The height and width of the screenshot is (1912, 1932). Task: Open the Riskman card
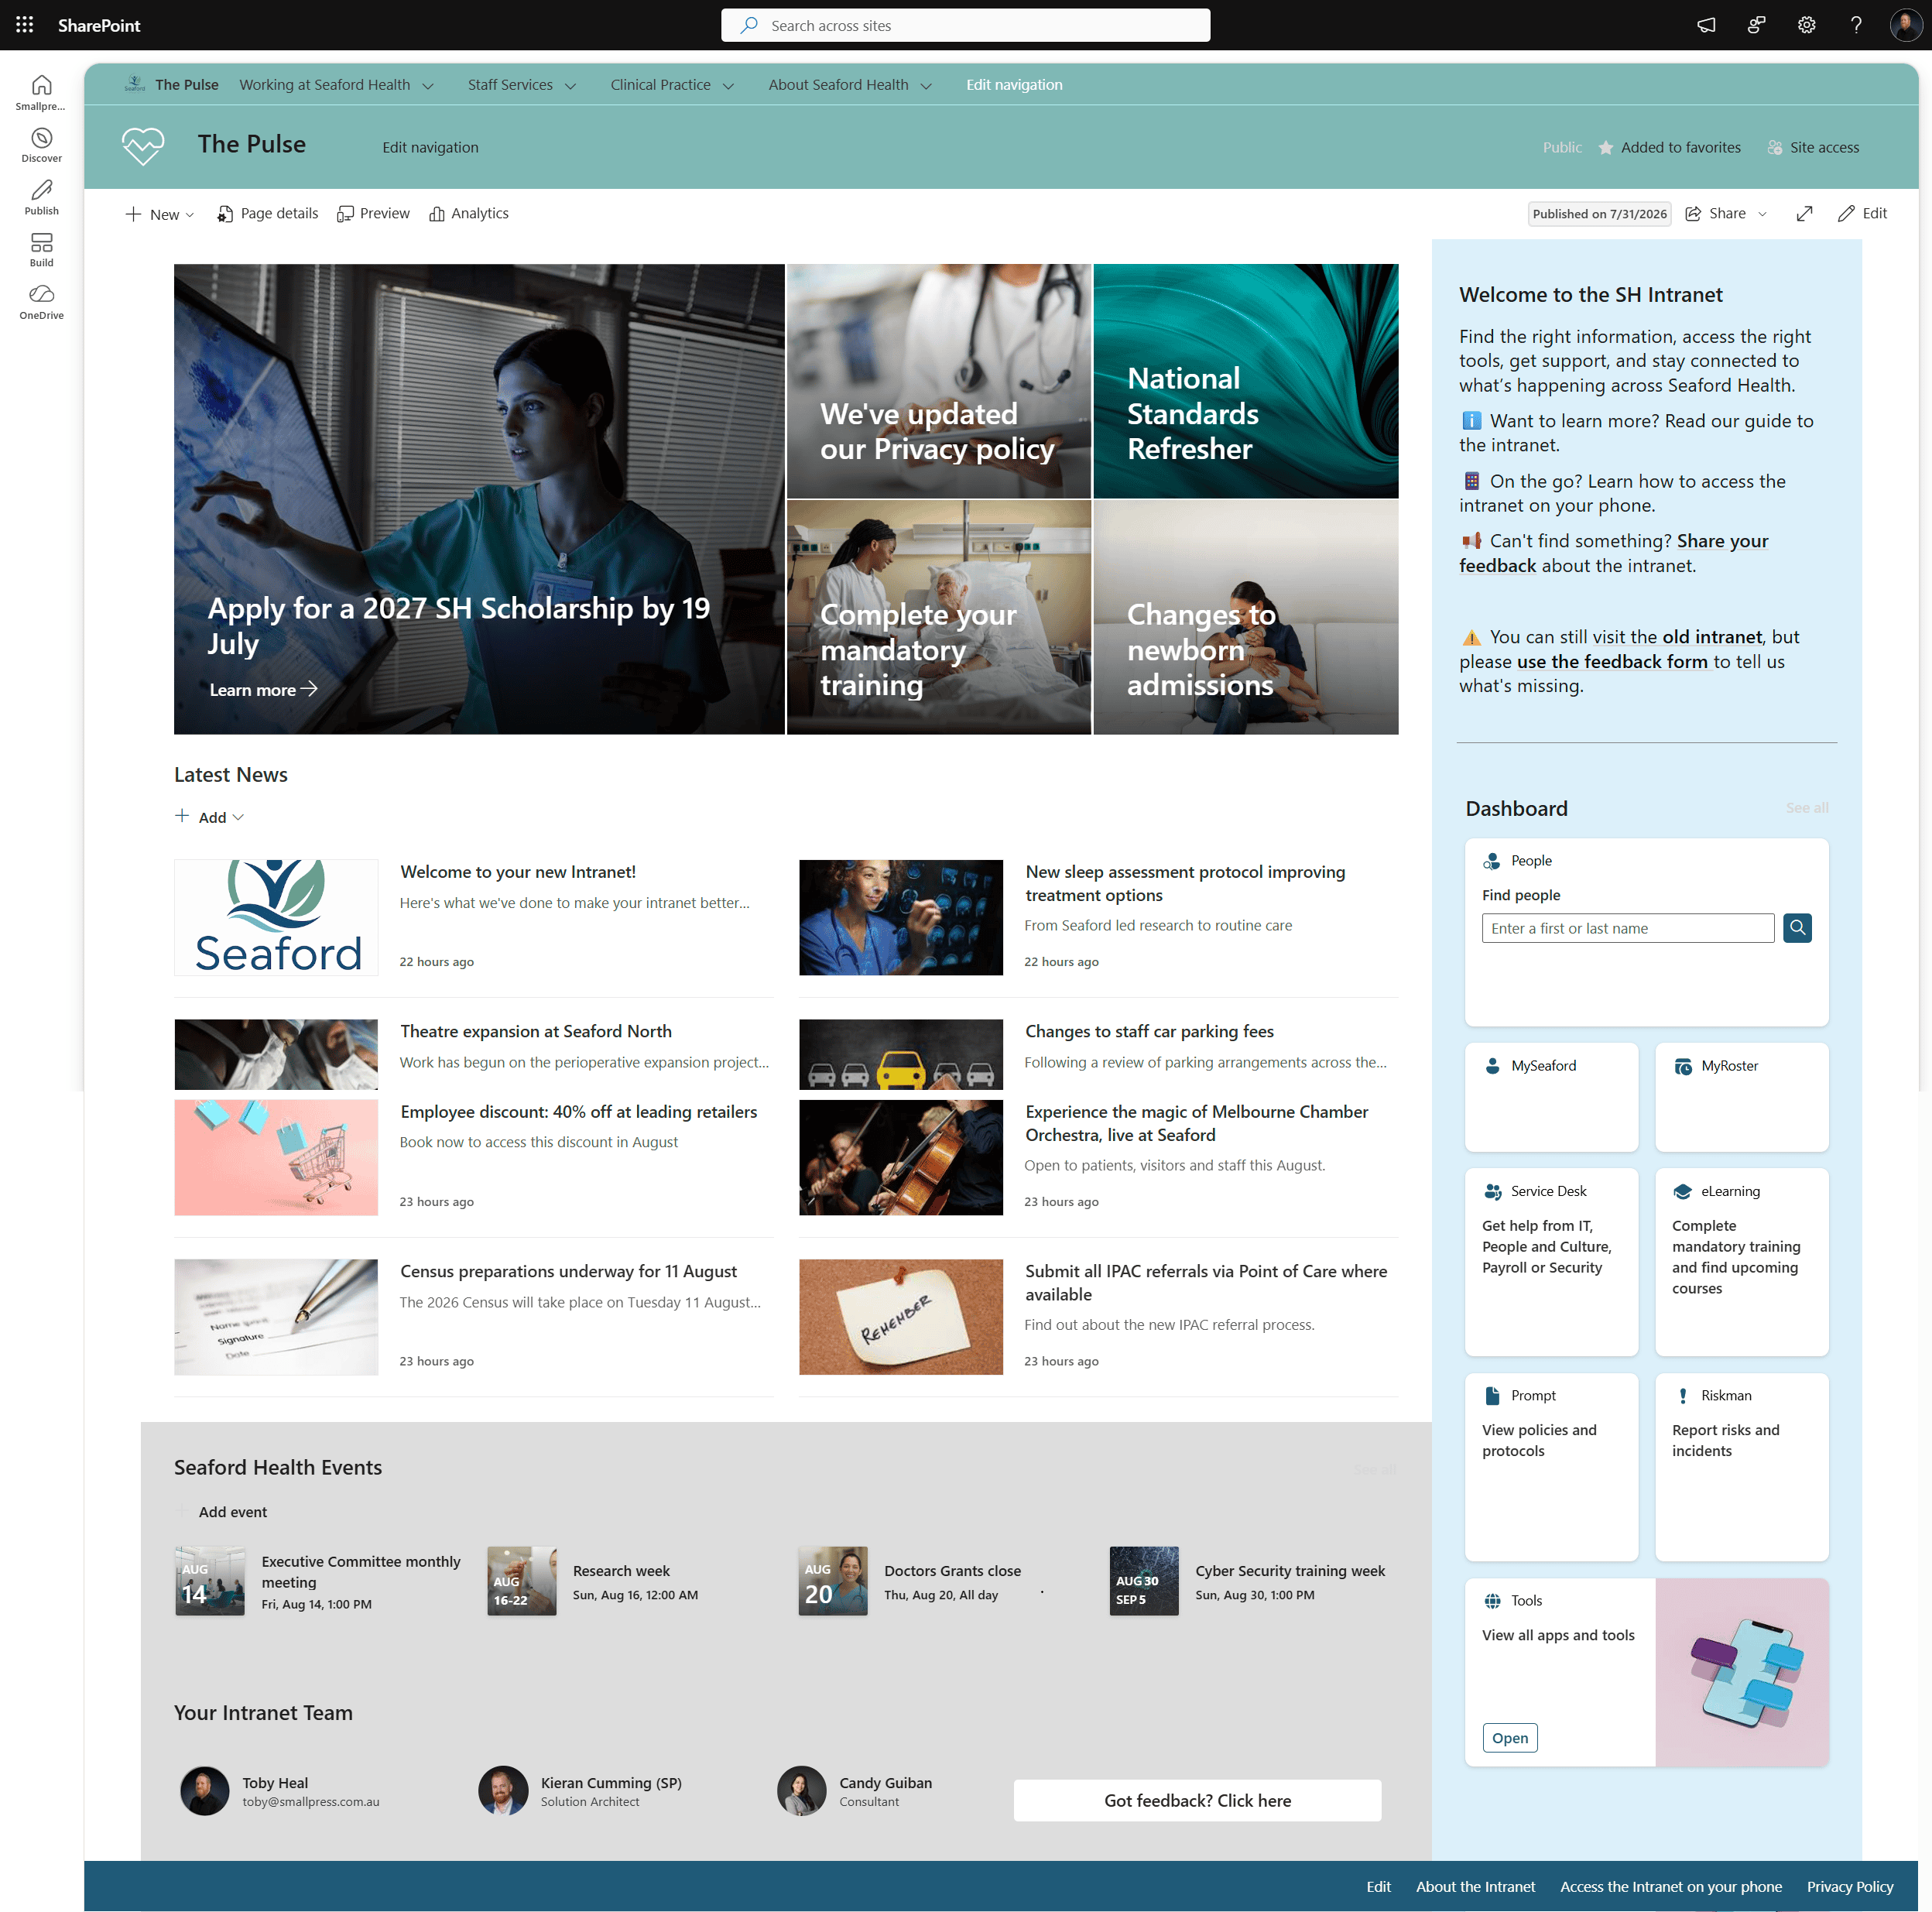pos(1741,1467)
